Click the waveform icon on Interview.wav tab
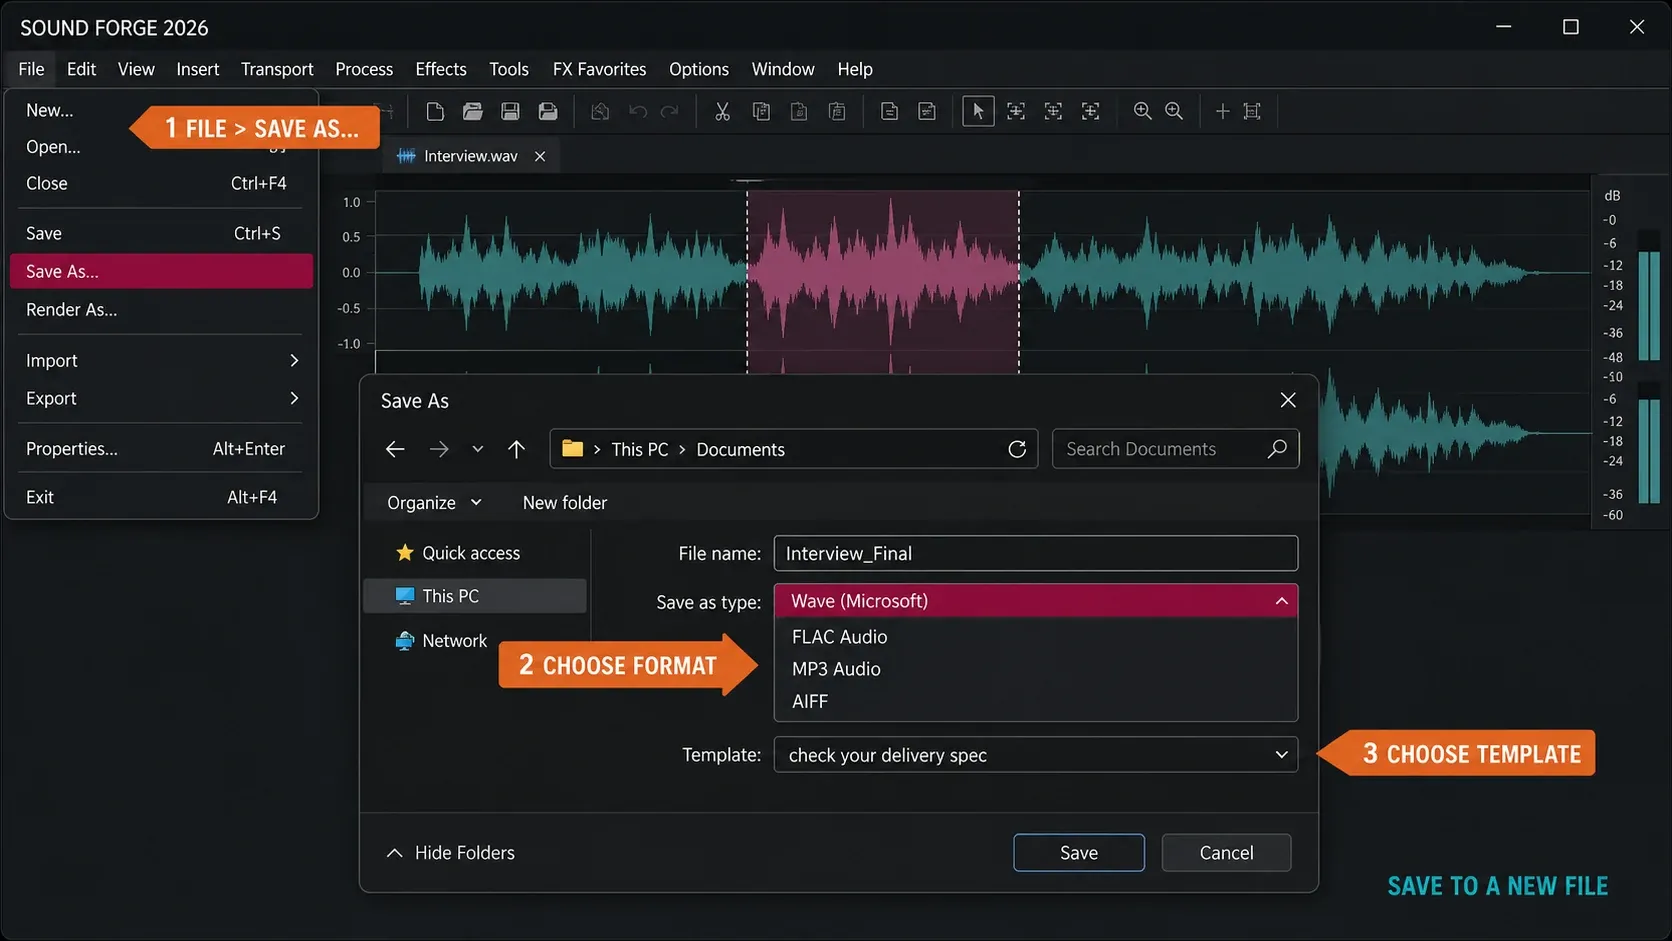The width and height of the screenshot is (1672, 941). tap(406, 156)
